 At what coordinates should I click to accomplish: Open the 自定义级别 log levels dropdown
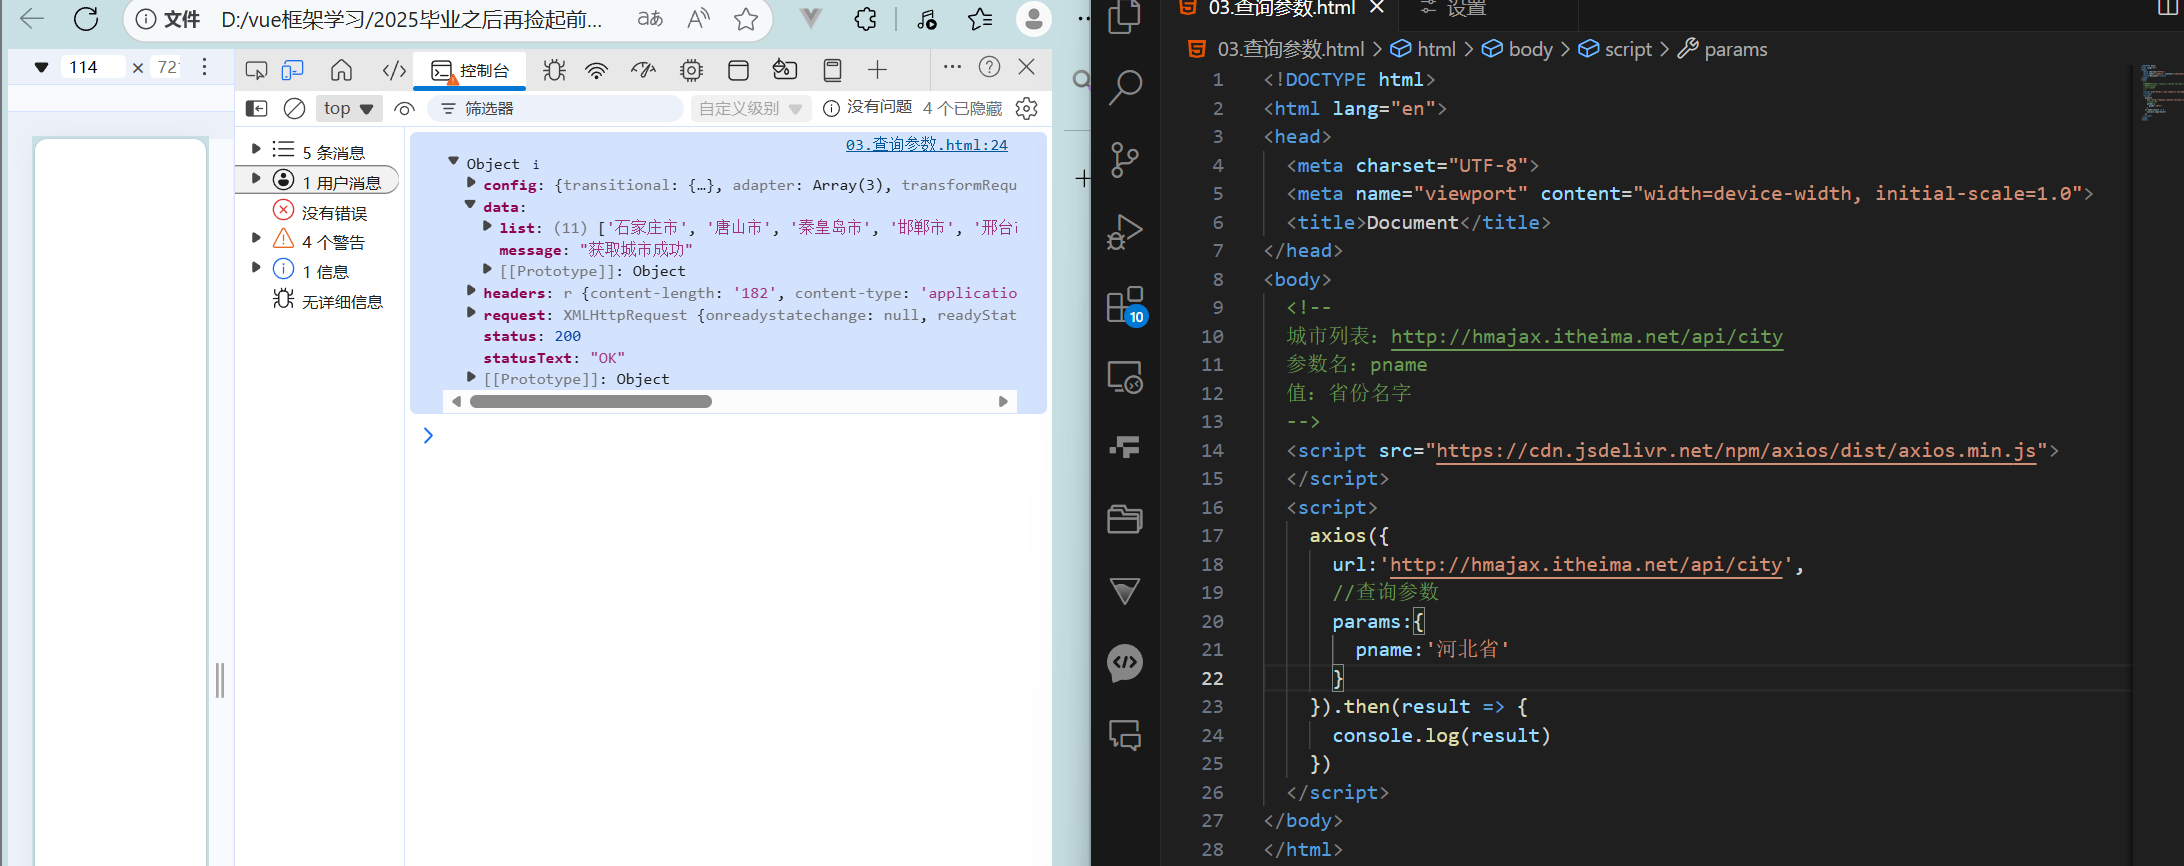pos(750,108)
